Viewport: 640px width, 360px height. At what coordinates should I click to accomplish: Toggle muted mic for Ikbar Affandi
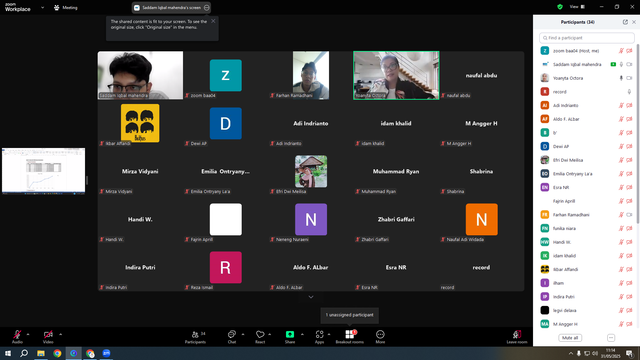[x=621, y=269]
